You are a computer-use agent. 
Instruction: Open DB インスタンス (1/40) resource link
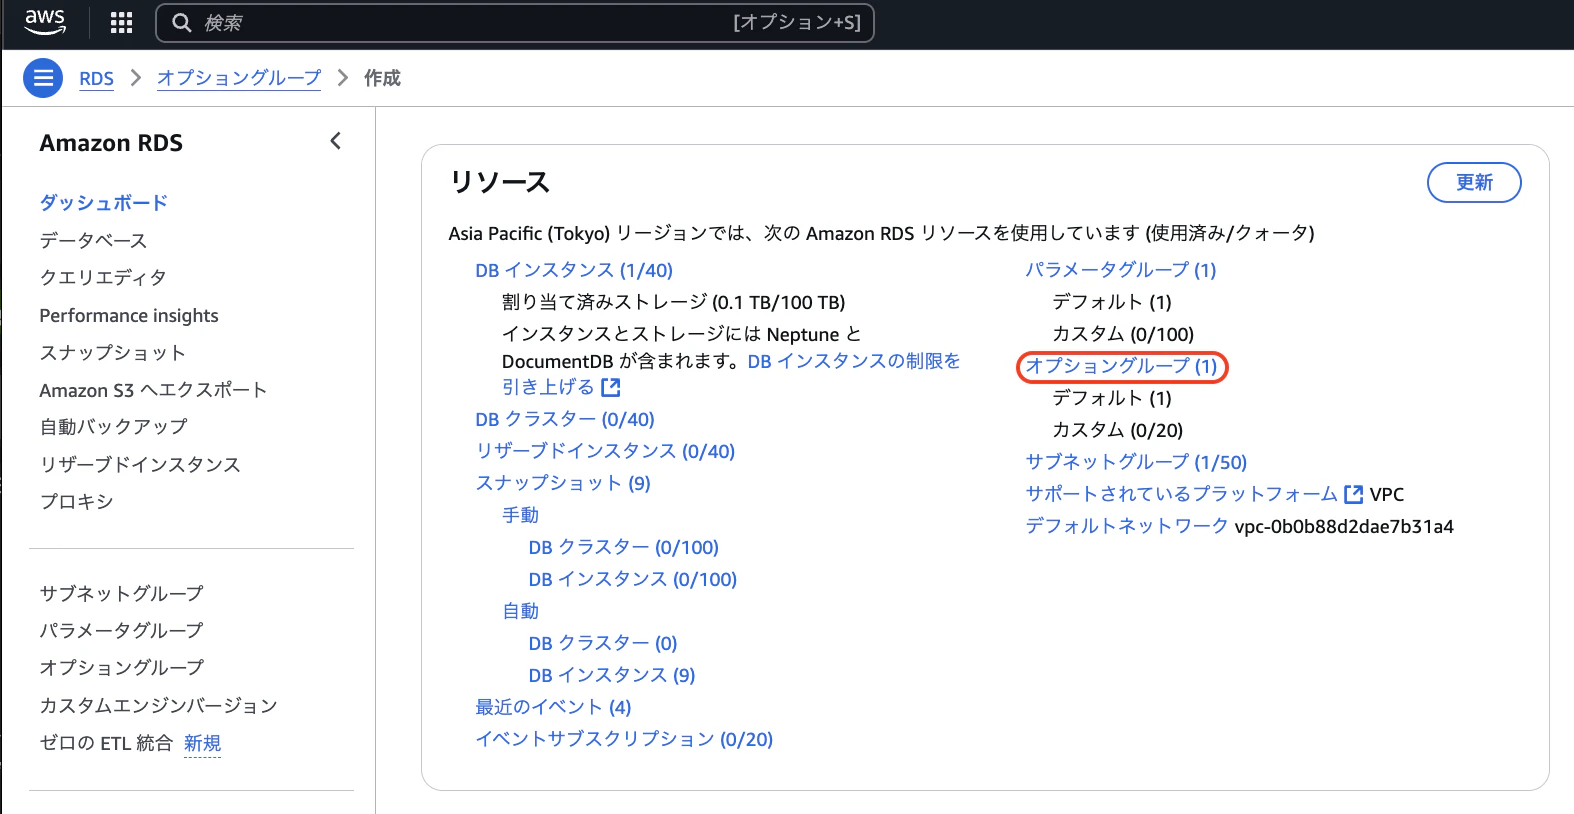coord(574,270)
